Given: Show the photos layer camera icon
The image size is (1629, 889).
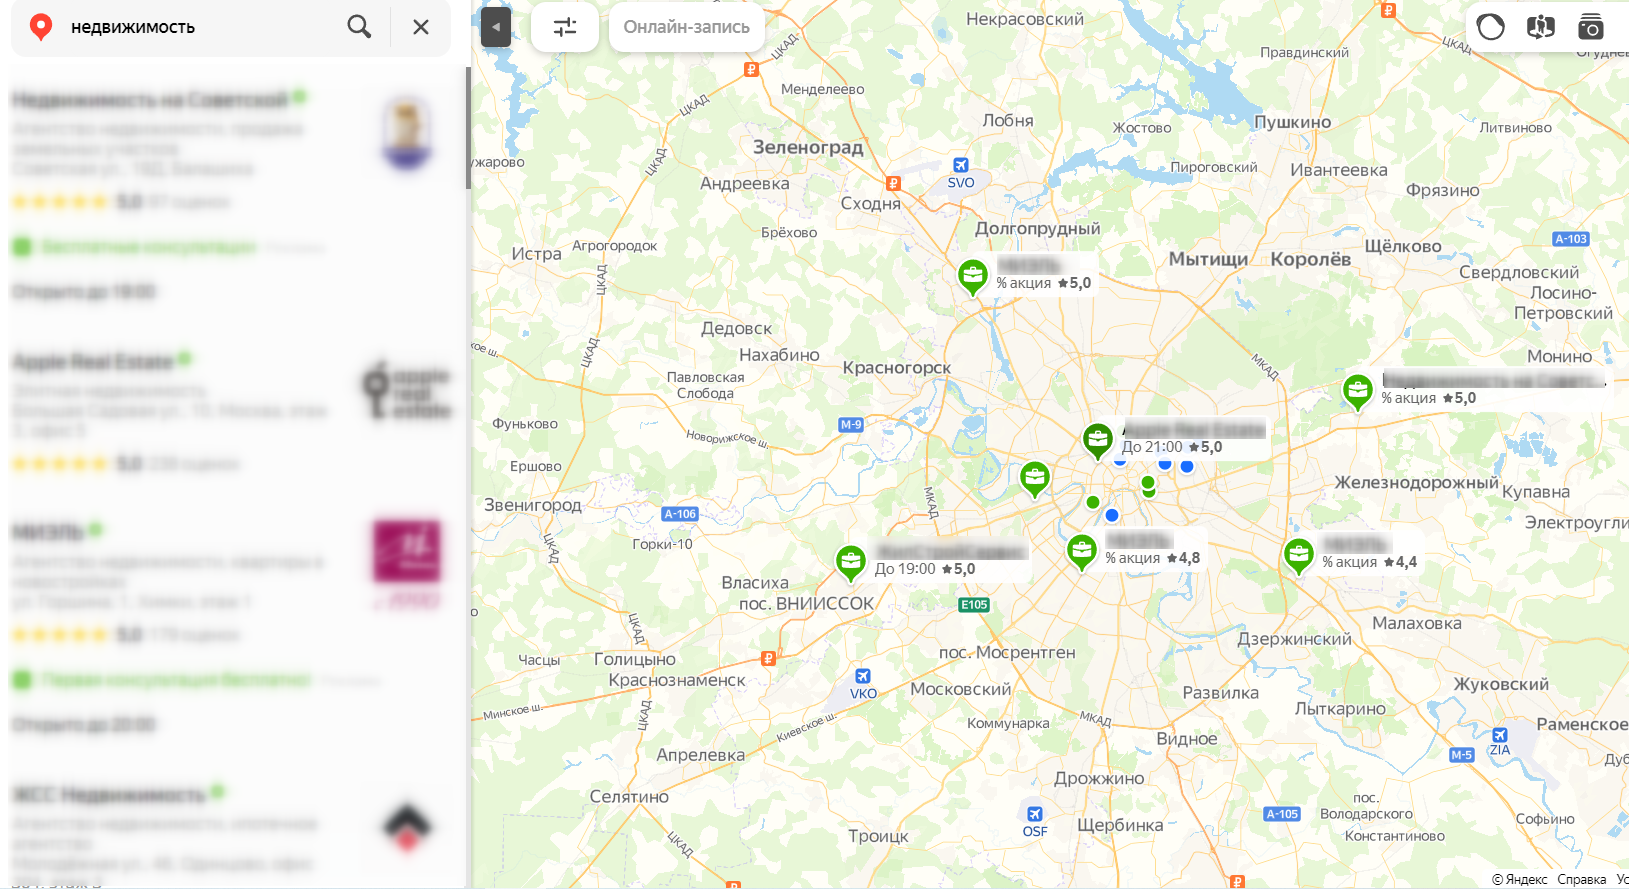Looking at the screenshot, I should tap(1590, 27).
